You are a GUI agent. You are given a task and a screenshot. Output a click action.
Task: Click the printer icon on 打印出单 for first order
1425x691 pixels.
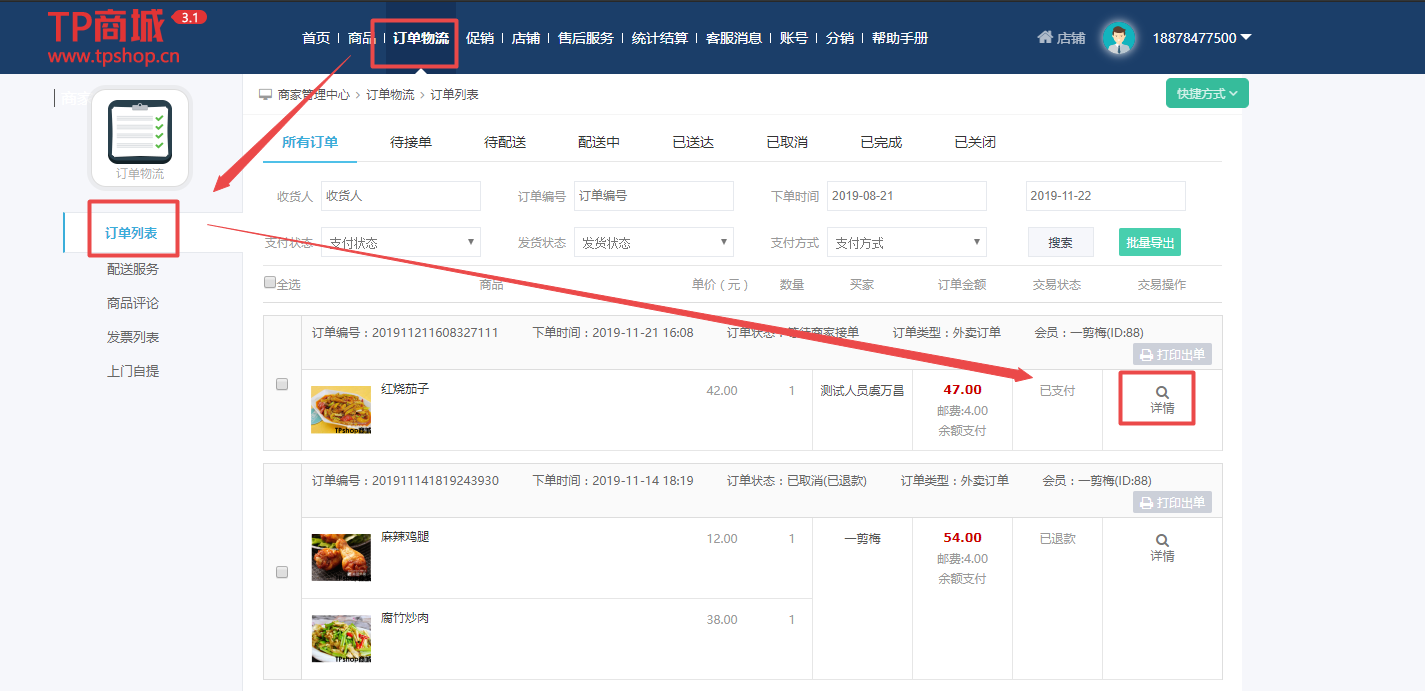pos(1146,354)
